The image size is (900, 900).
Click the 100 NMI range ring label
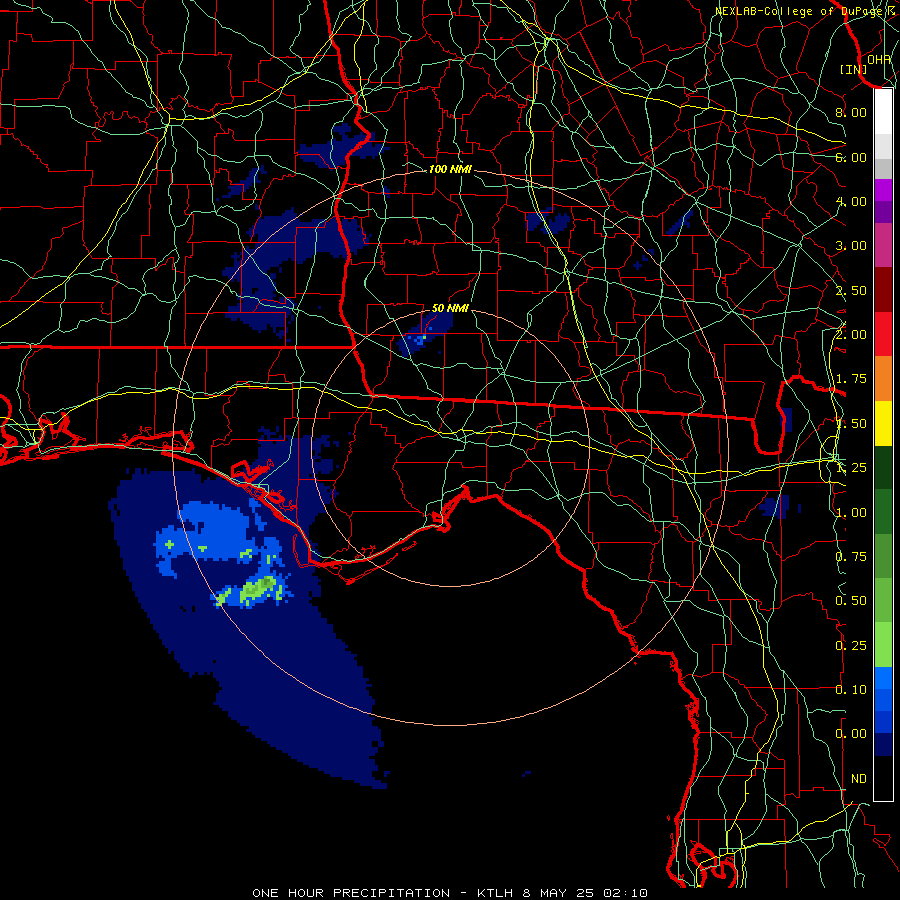coord(450,169)
